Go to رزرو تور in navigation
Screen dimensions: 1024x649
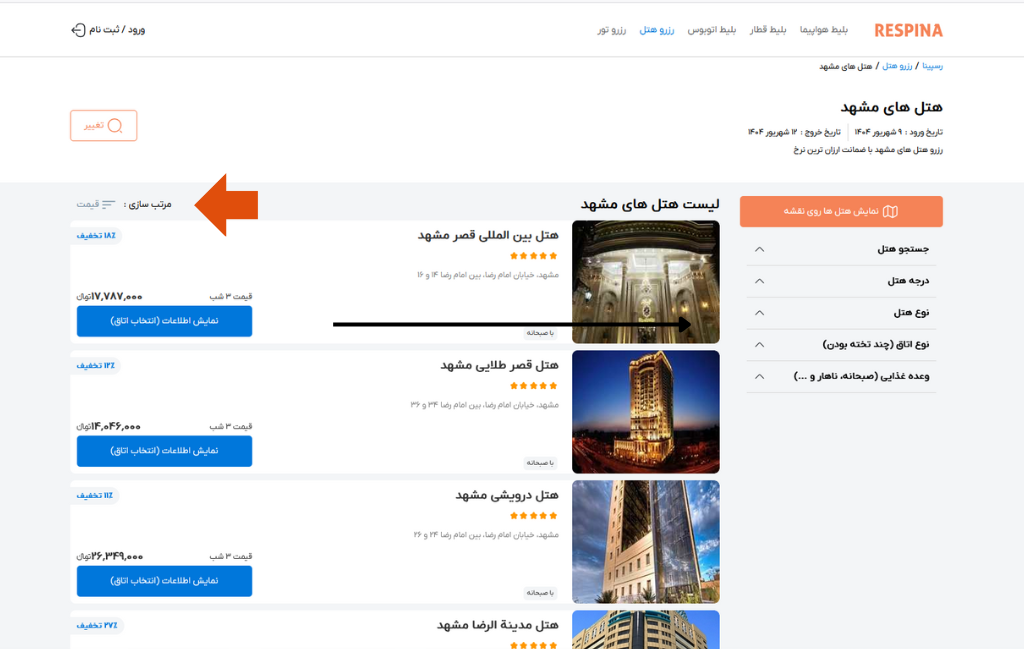(612, 30)
